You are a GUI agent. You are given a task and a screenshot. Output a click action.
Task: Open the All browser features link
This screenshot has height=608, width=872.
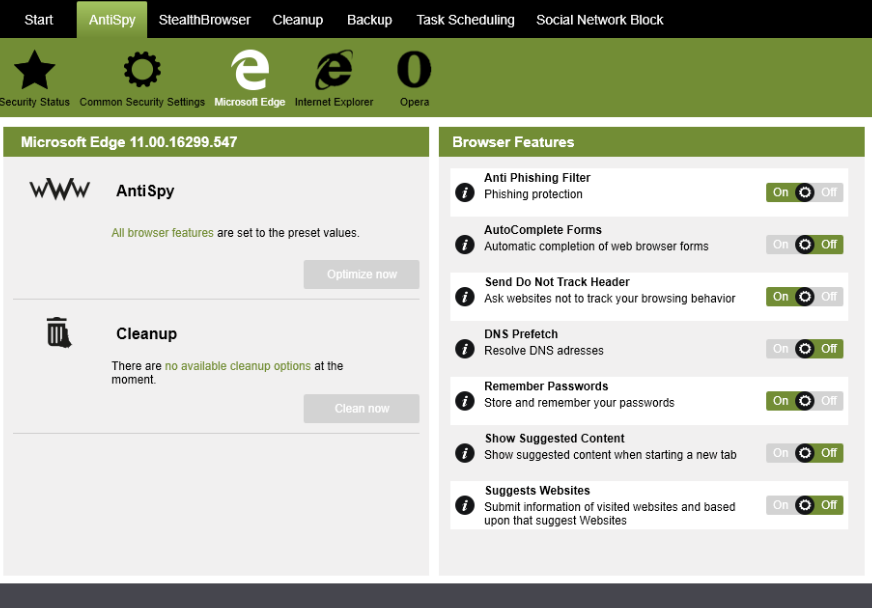(162, 233)
